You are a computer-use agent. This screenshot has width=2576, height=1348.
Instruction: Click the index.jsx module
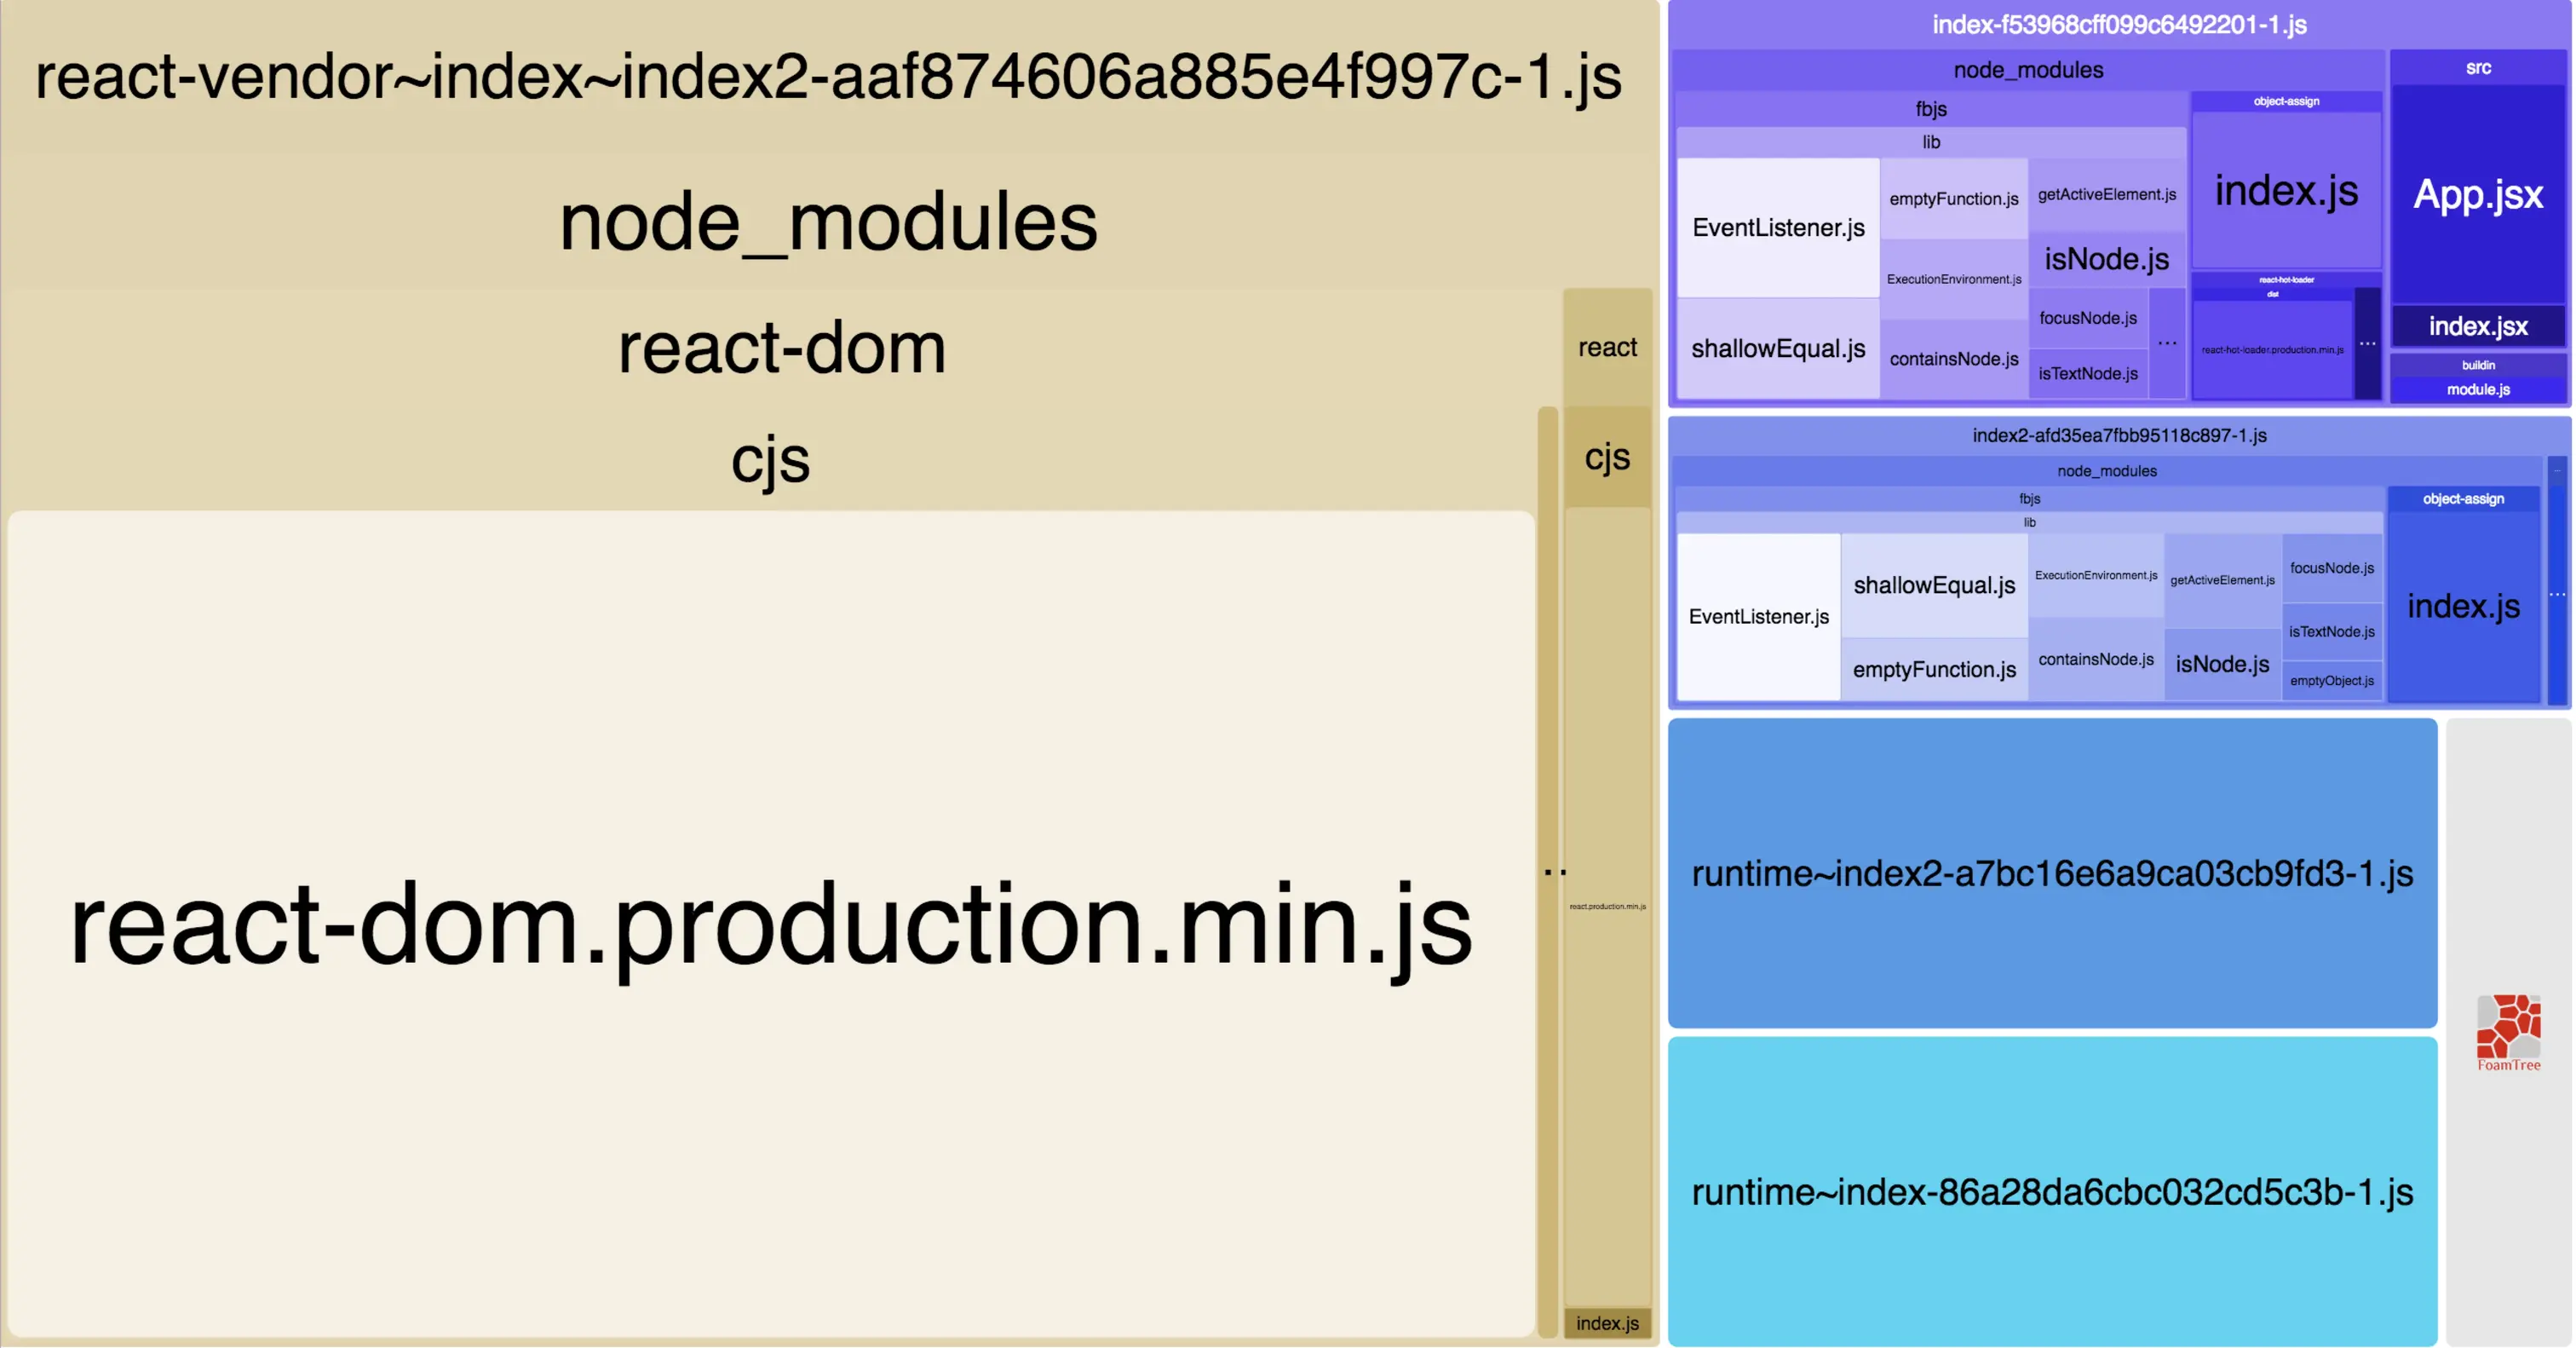click(2478, 326)
